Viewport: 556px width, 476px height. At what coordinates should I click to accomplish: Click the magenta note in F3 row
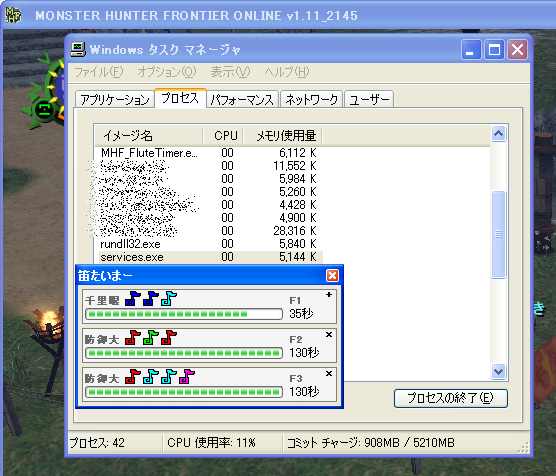[x=187, y=377]
